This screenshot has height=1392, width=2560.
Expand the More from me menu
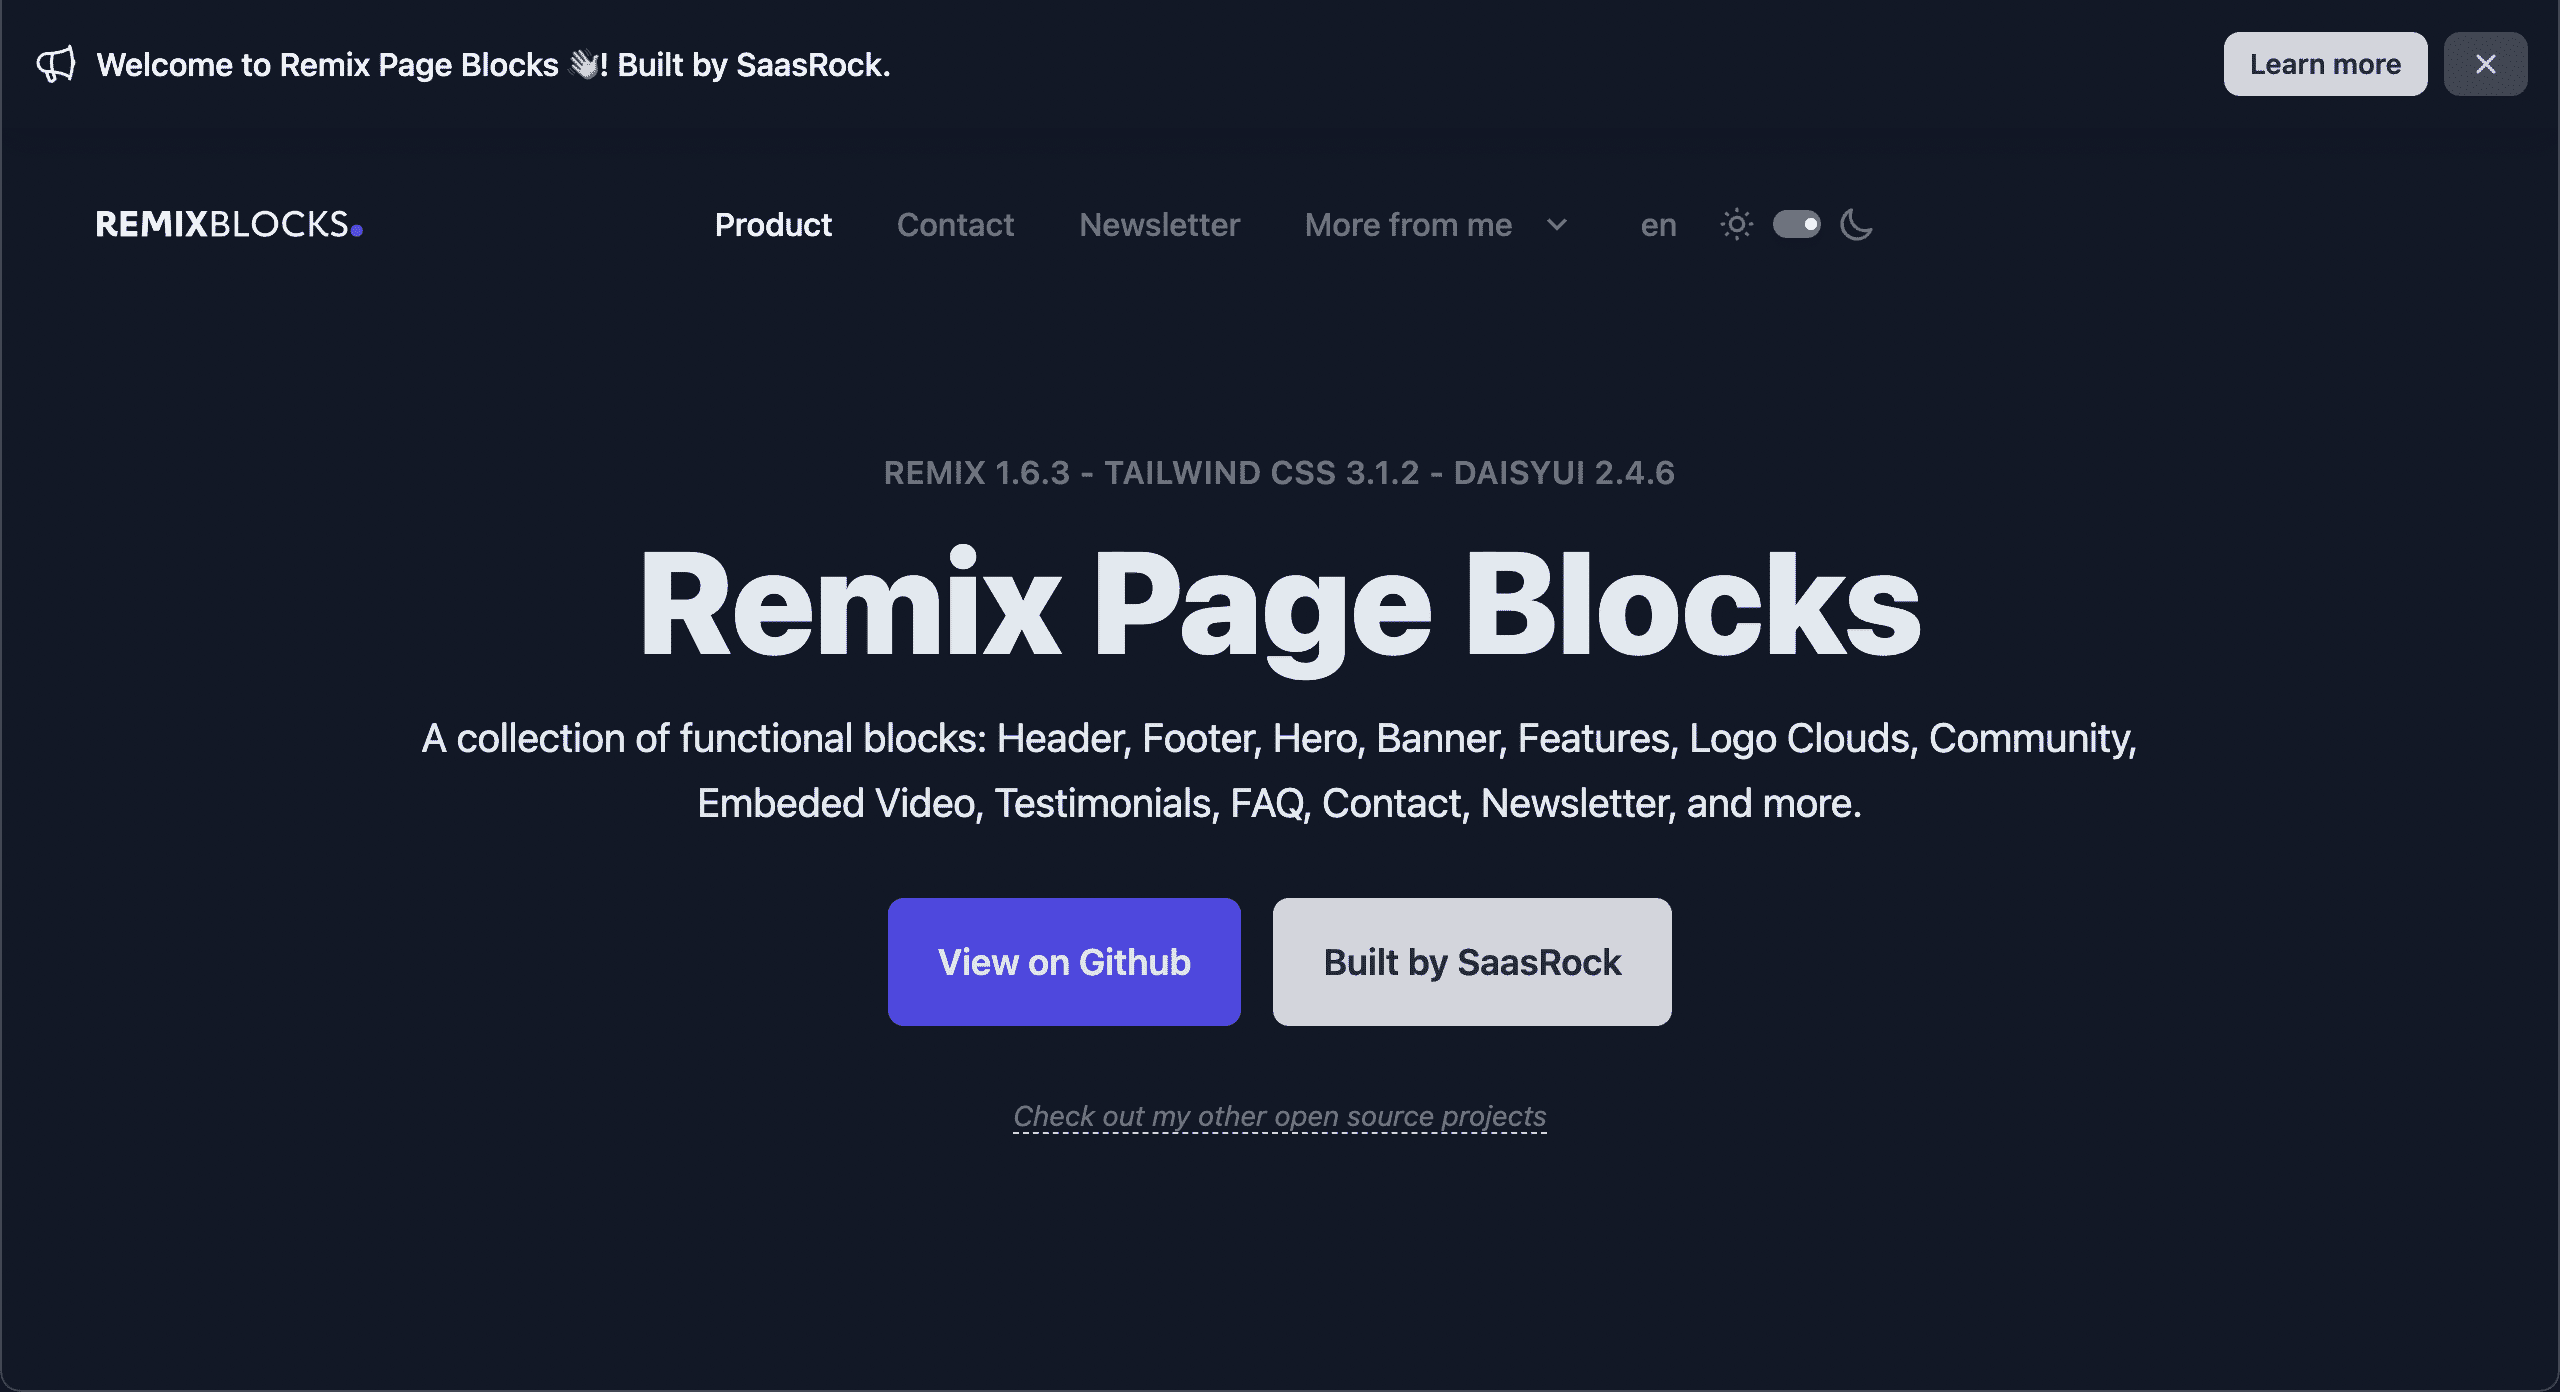click(x=1436, y=225)
